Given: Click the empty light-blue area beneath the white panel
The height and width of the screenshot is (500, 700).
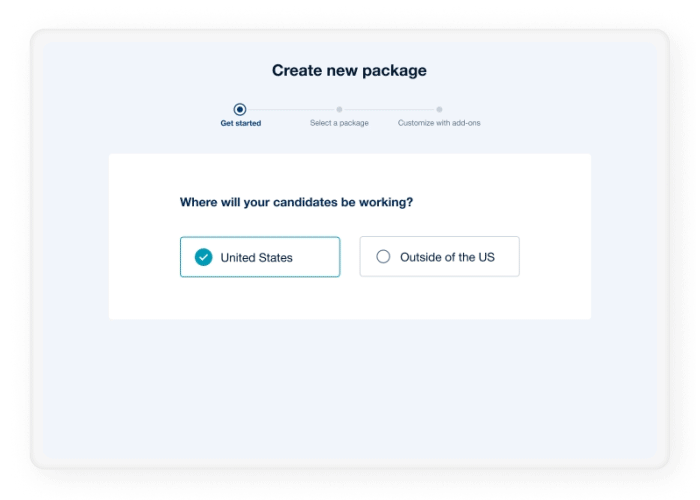Looking at the screenshot, I should click(350, 388).
